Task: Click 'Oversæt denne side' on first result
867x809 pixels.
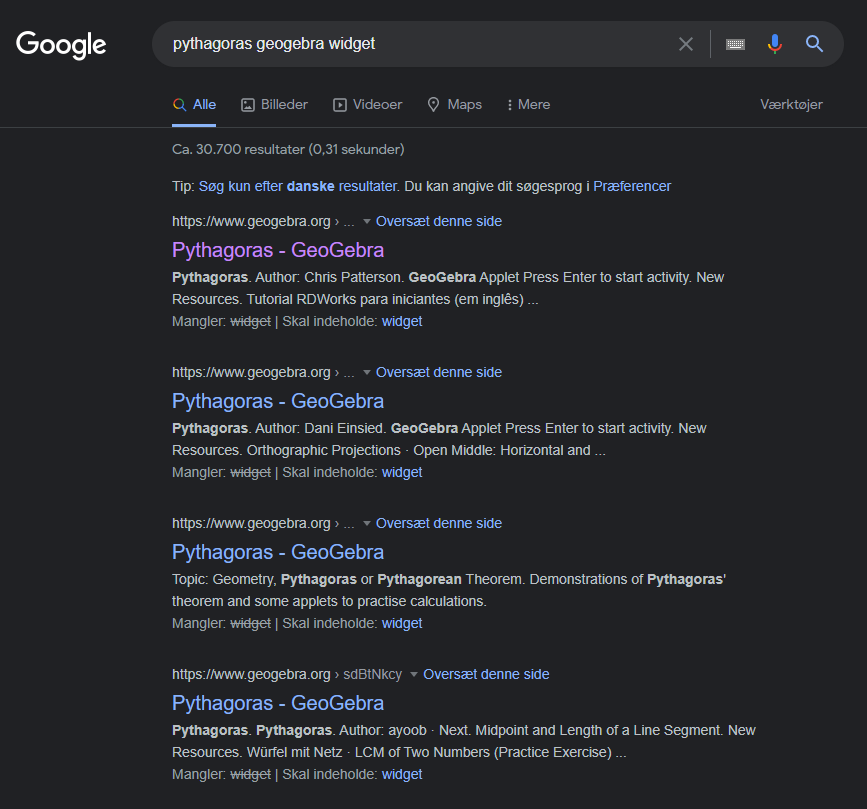Action: pos(439,221)
